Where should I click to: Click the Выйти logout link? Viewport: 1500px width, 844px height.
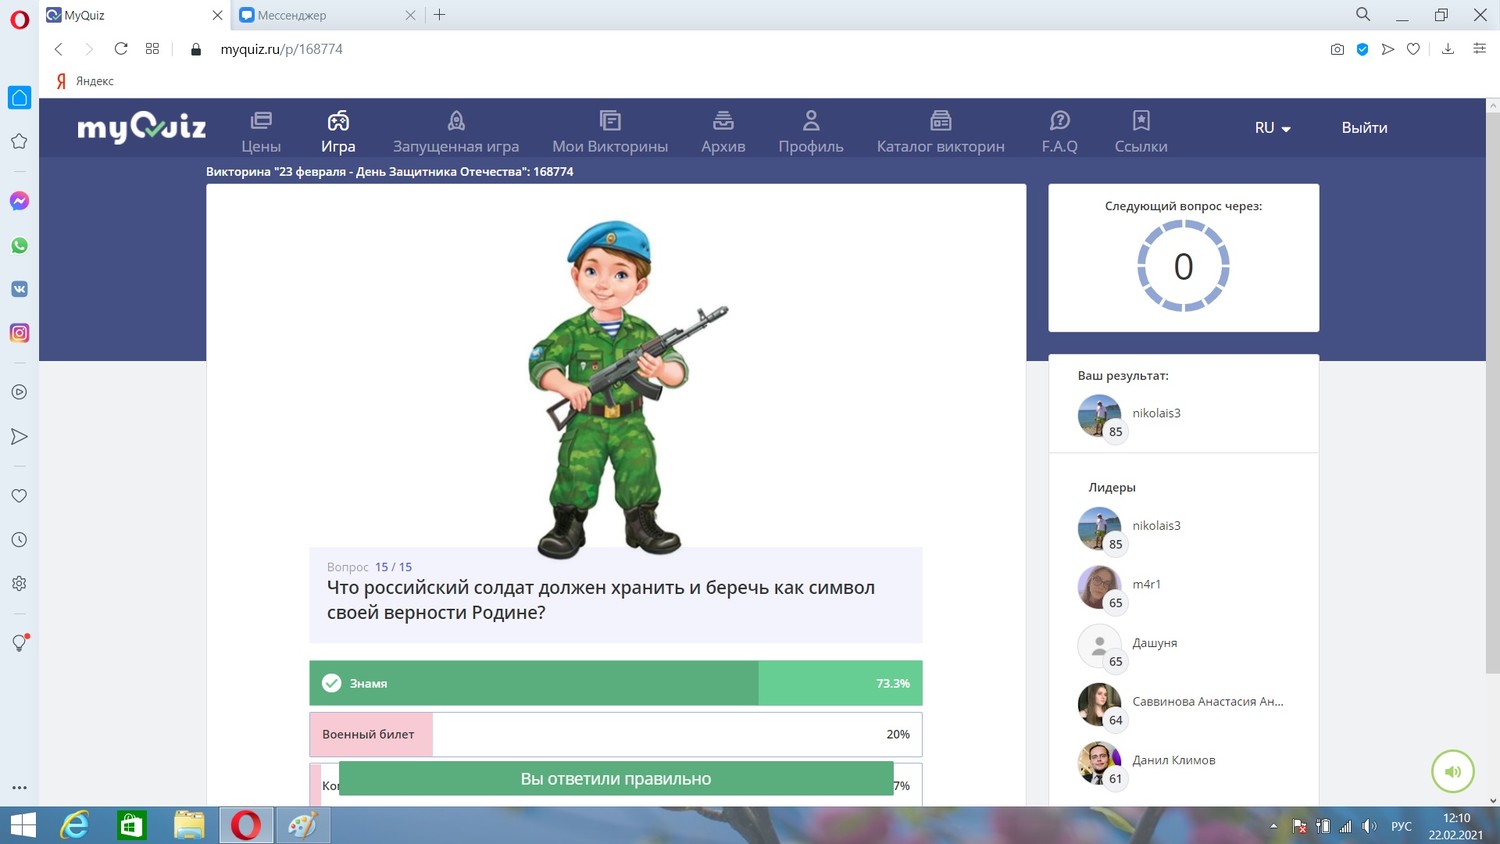[x=1364, y=128]
